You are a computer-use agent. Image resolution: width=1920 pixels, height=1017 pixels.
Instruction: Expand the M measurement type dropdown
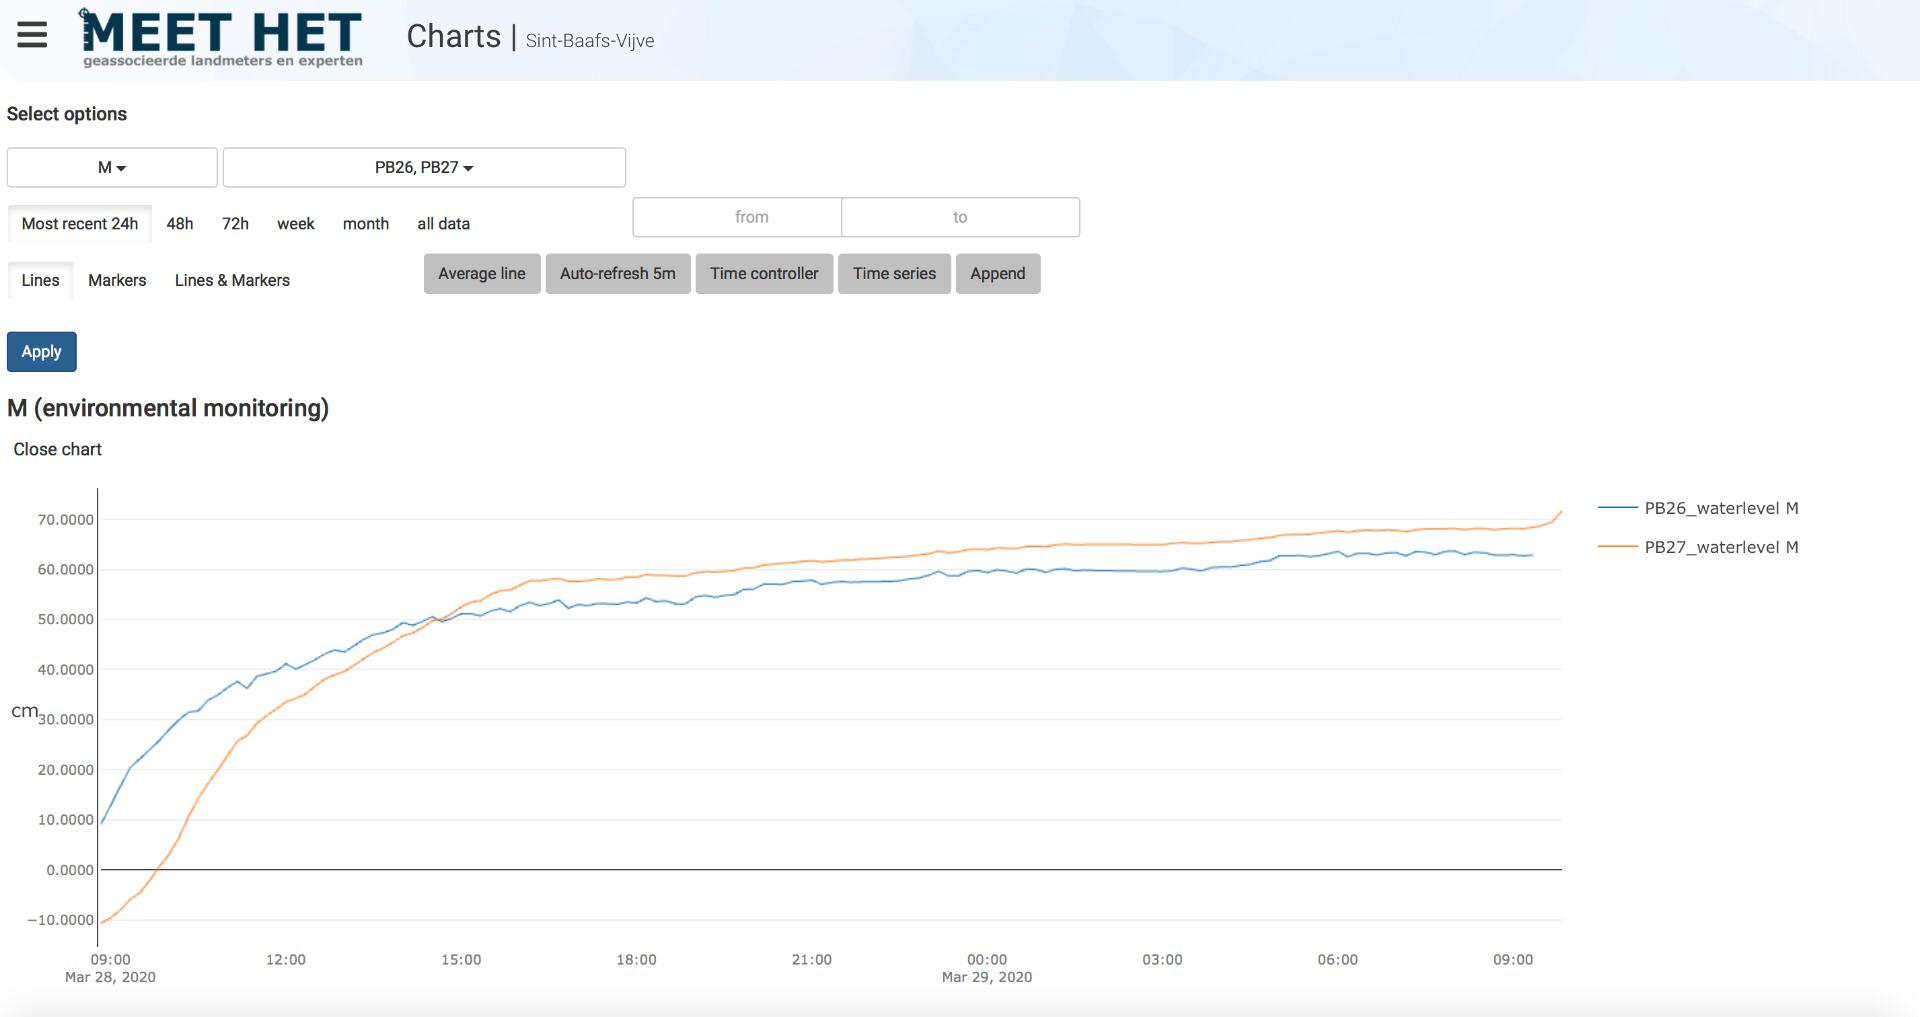click(x=112, y=168)
